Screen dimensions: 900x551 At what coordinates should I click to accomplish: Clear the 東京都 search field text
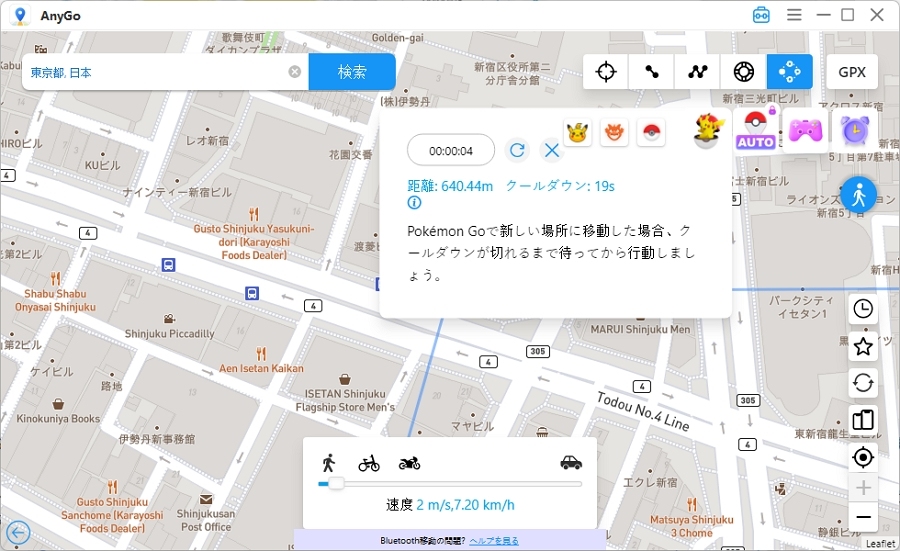pos(295,72)
